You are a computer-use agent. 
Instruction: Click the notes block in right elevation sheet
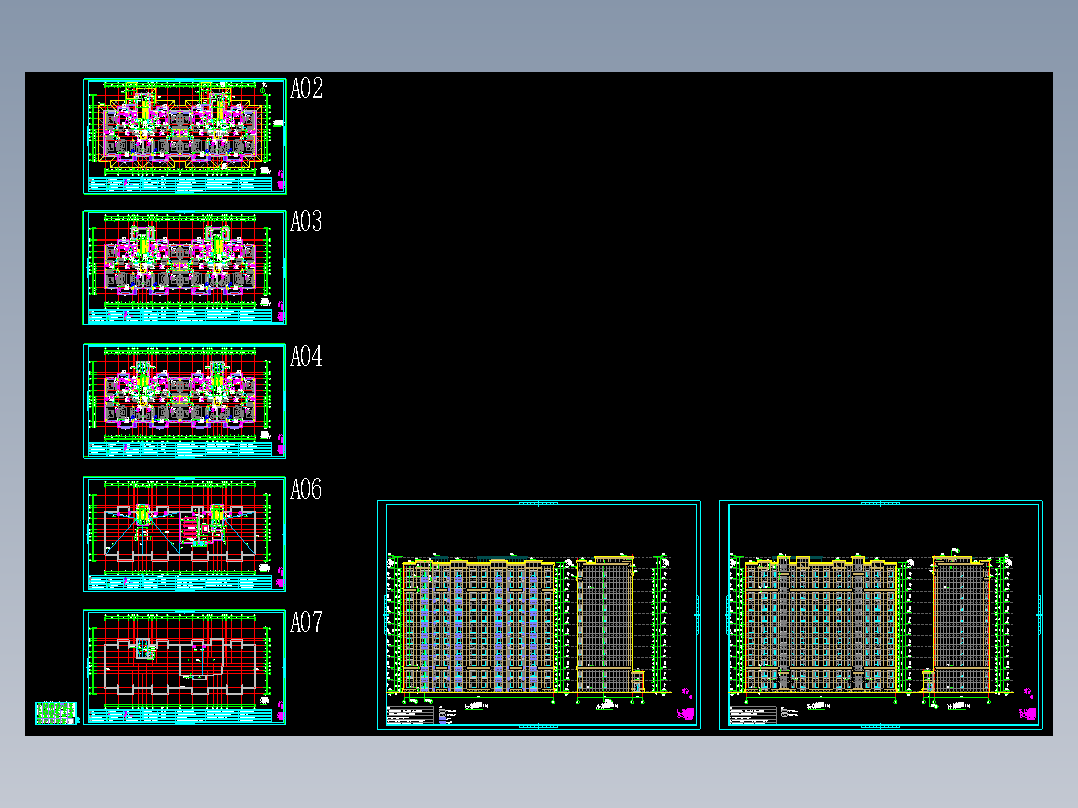pyautogui.click(x=753, y=715)
